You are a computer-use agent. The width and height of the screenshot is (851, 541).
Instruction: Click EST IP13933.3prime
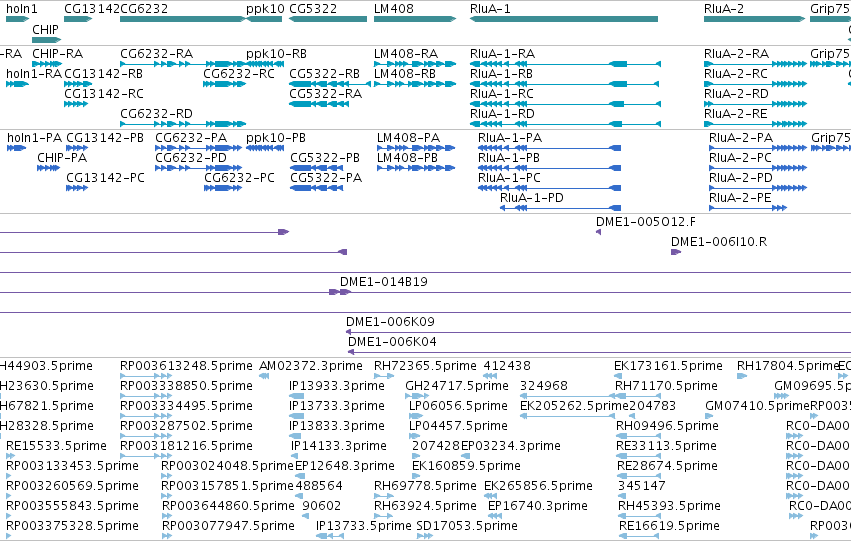click(x=296, y=396)
